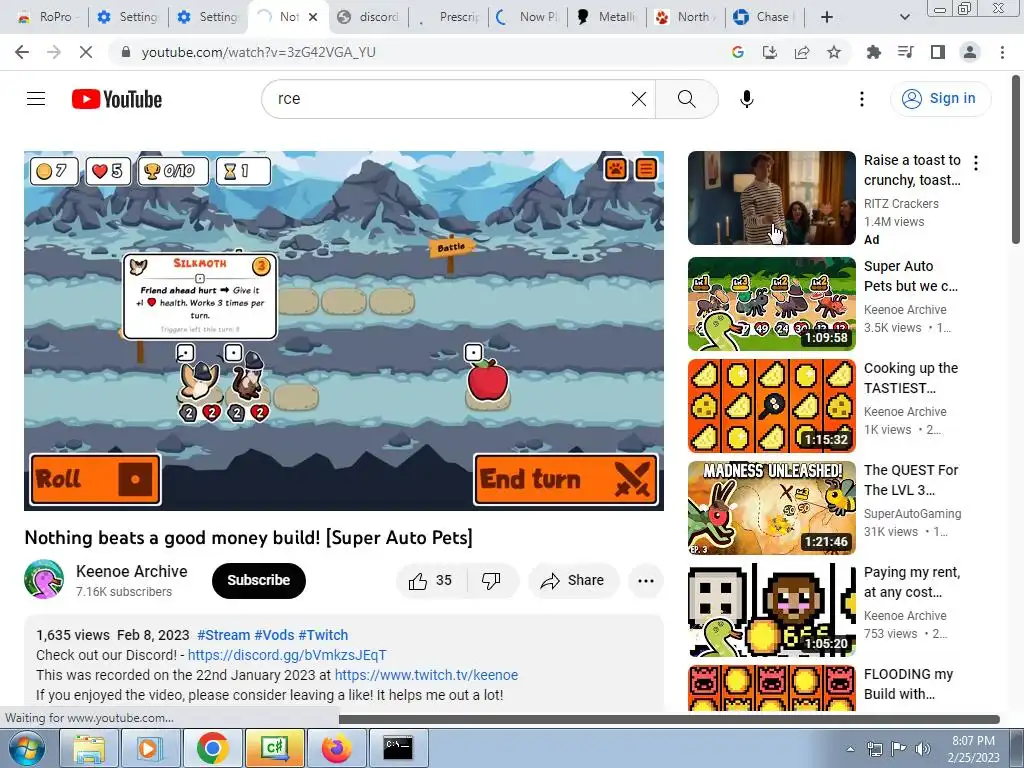Open a new browser tab
This screenshot has width=1024, height=768.
[827, 17]
